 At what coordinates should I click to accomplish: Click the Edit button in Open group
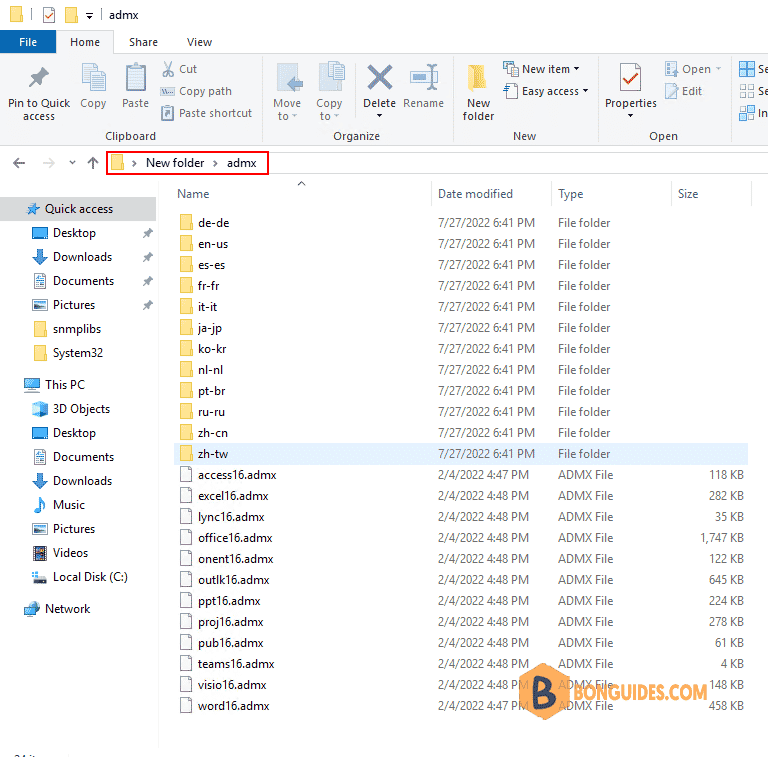[x=684, y=91]
